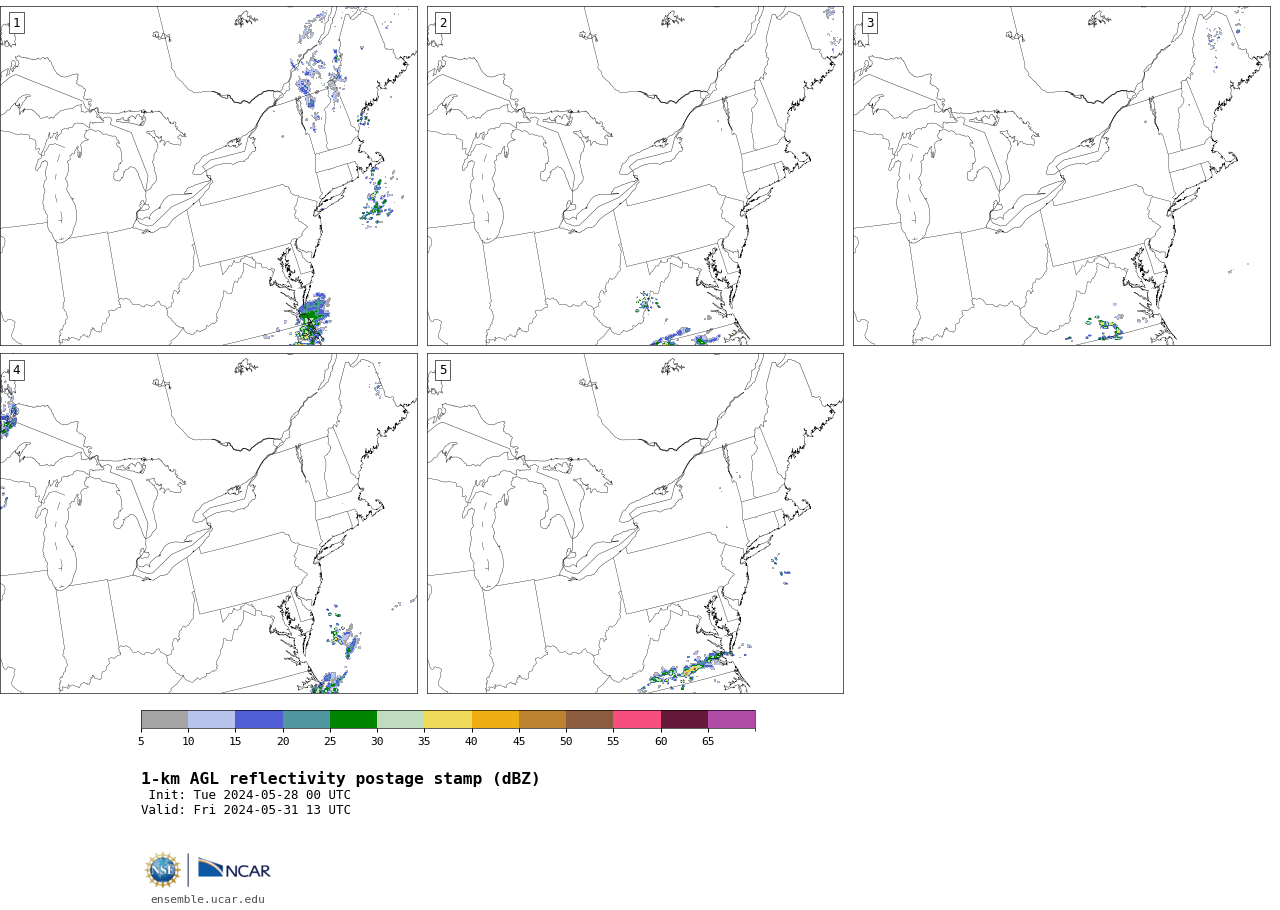Viewport: 1280px width, 910px height.
Task: Click the tan 45-50 dBZ swatch
Action: (x=543, y=720)
